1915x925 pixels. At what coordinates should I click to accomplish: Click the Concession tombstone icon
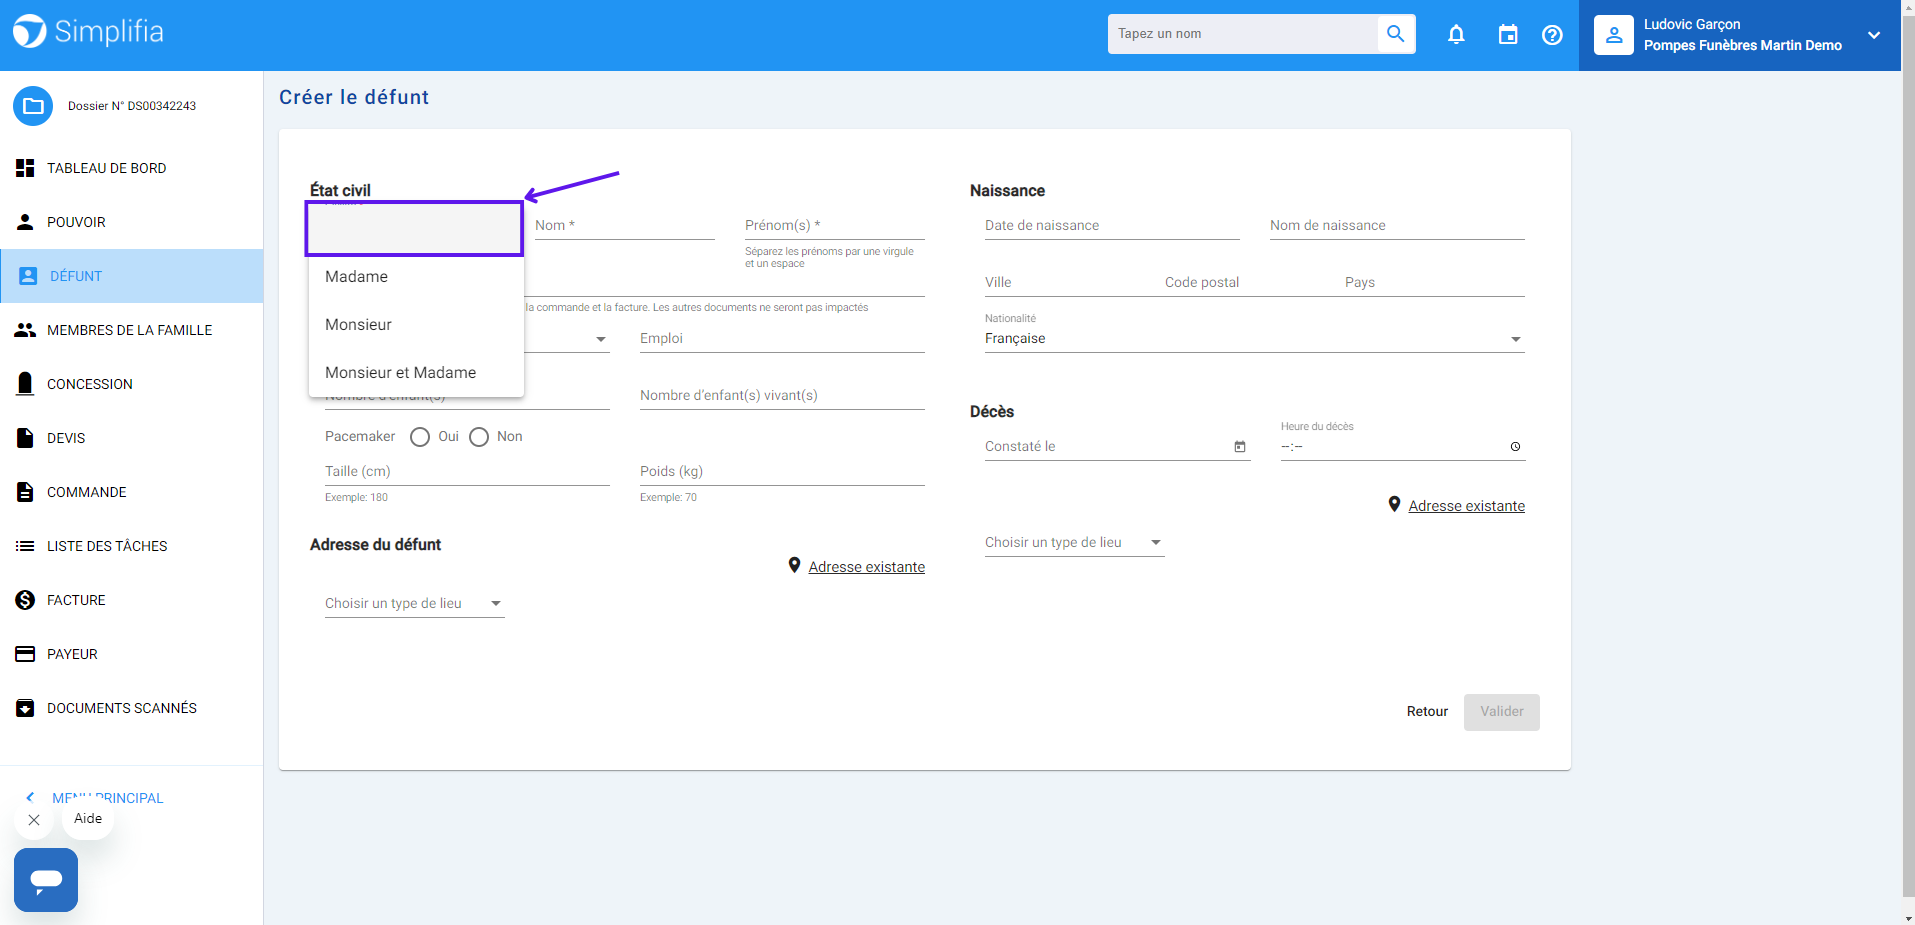pos(25,384)
